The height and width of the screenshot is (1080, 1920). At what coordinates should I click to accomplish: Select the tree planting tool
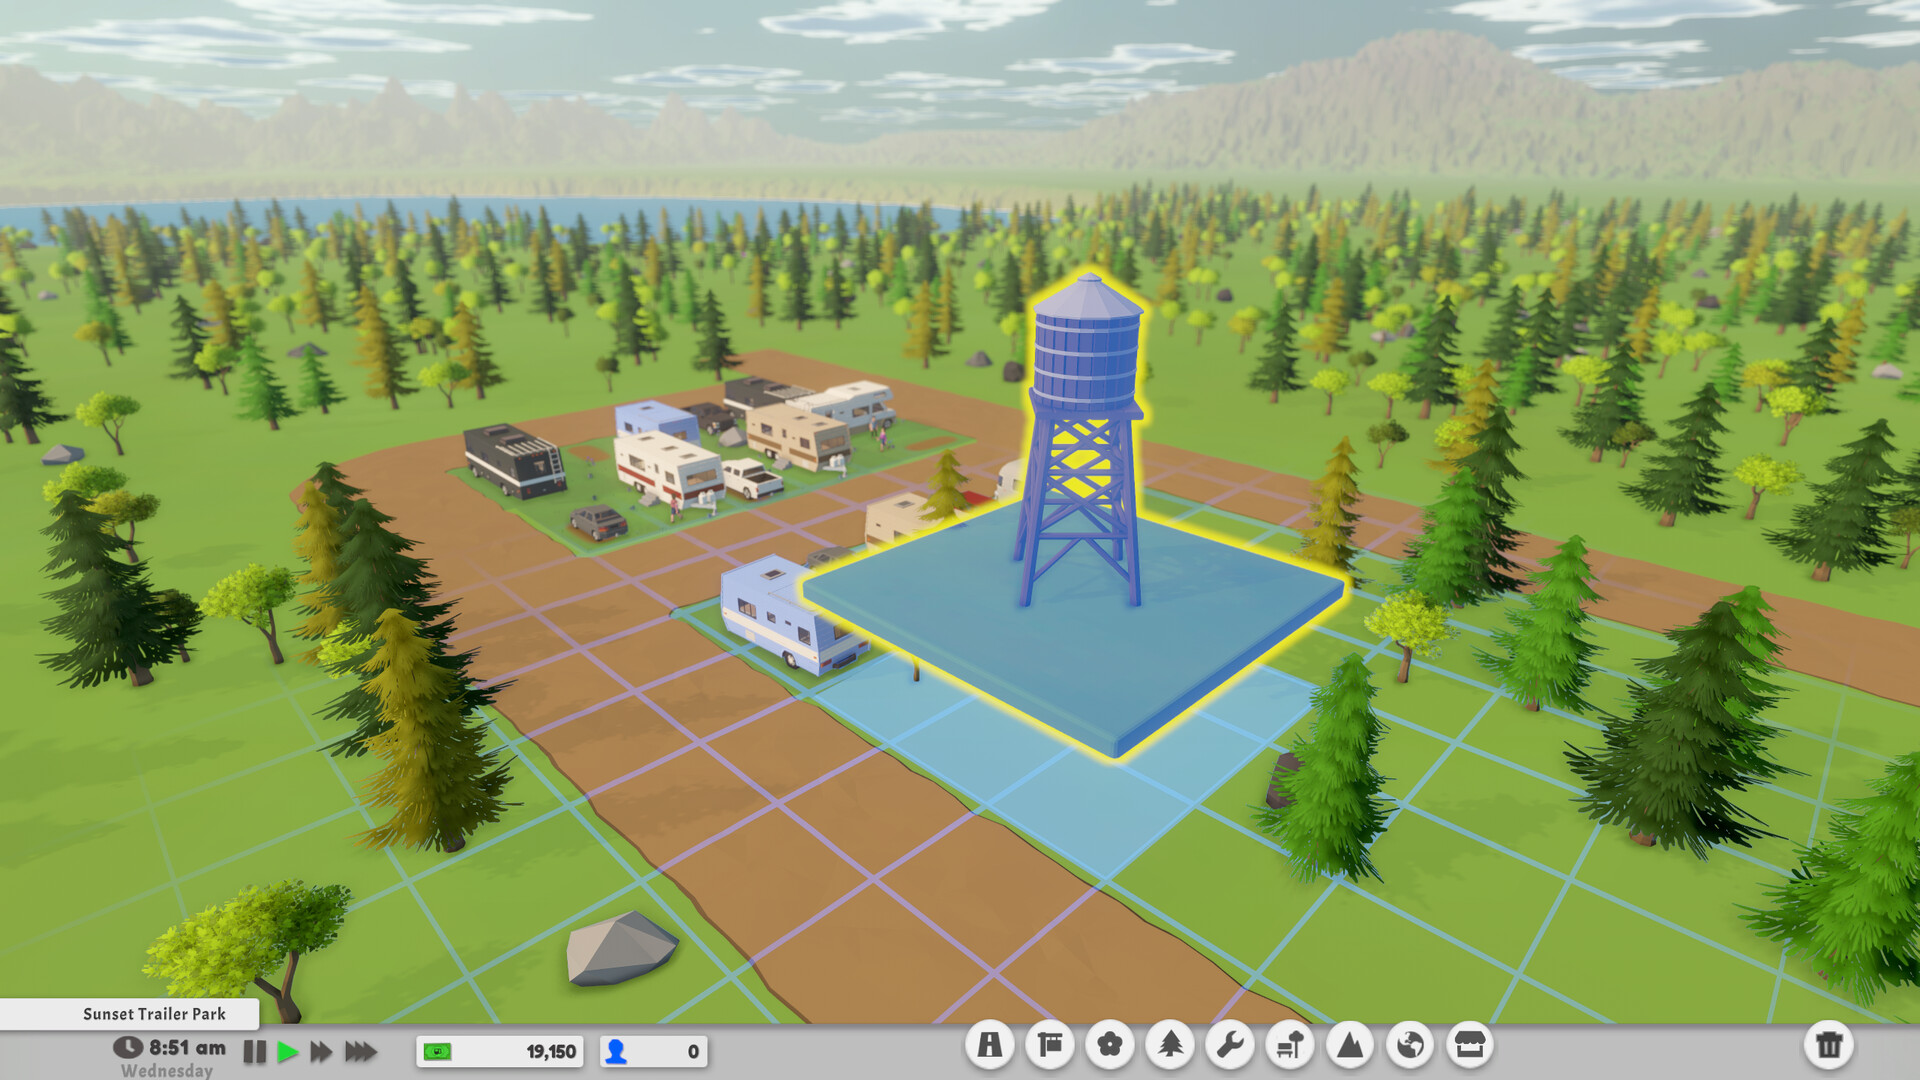1171,1044
